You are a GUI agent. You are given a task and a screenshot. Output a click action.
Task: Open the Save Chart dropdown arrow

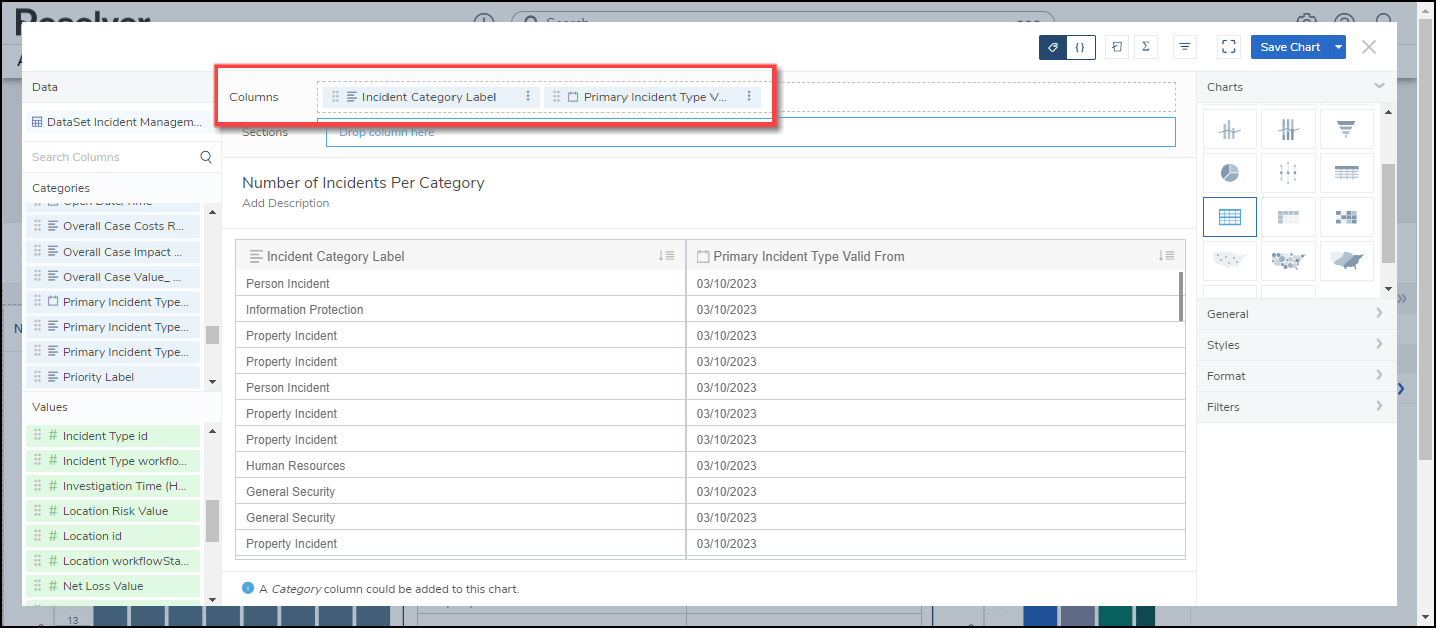pos(1338,47)
